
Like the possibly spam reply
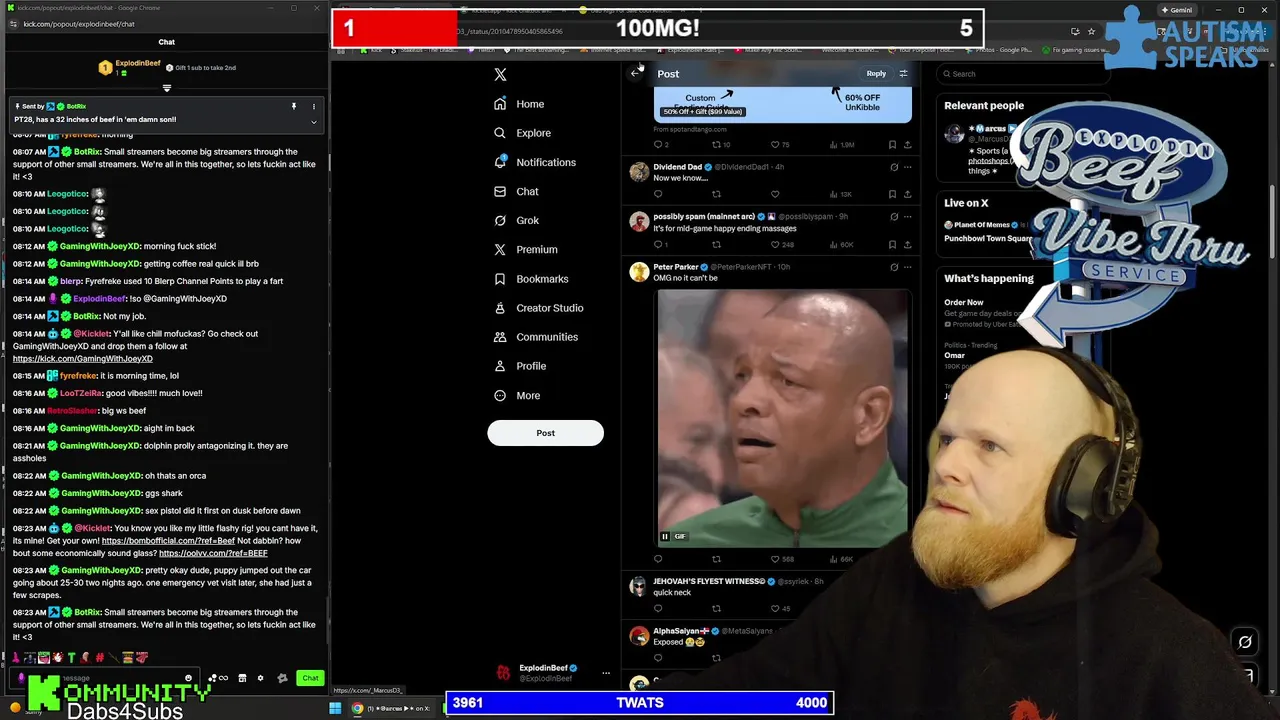(775, 244)
